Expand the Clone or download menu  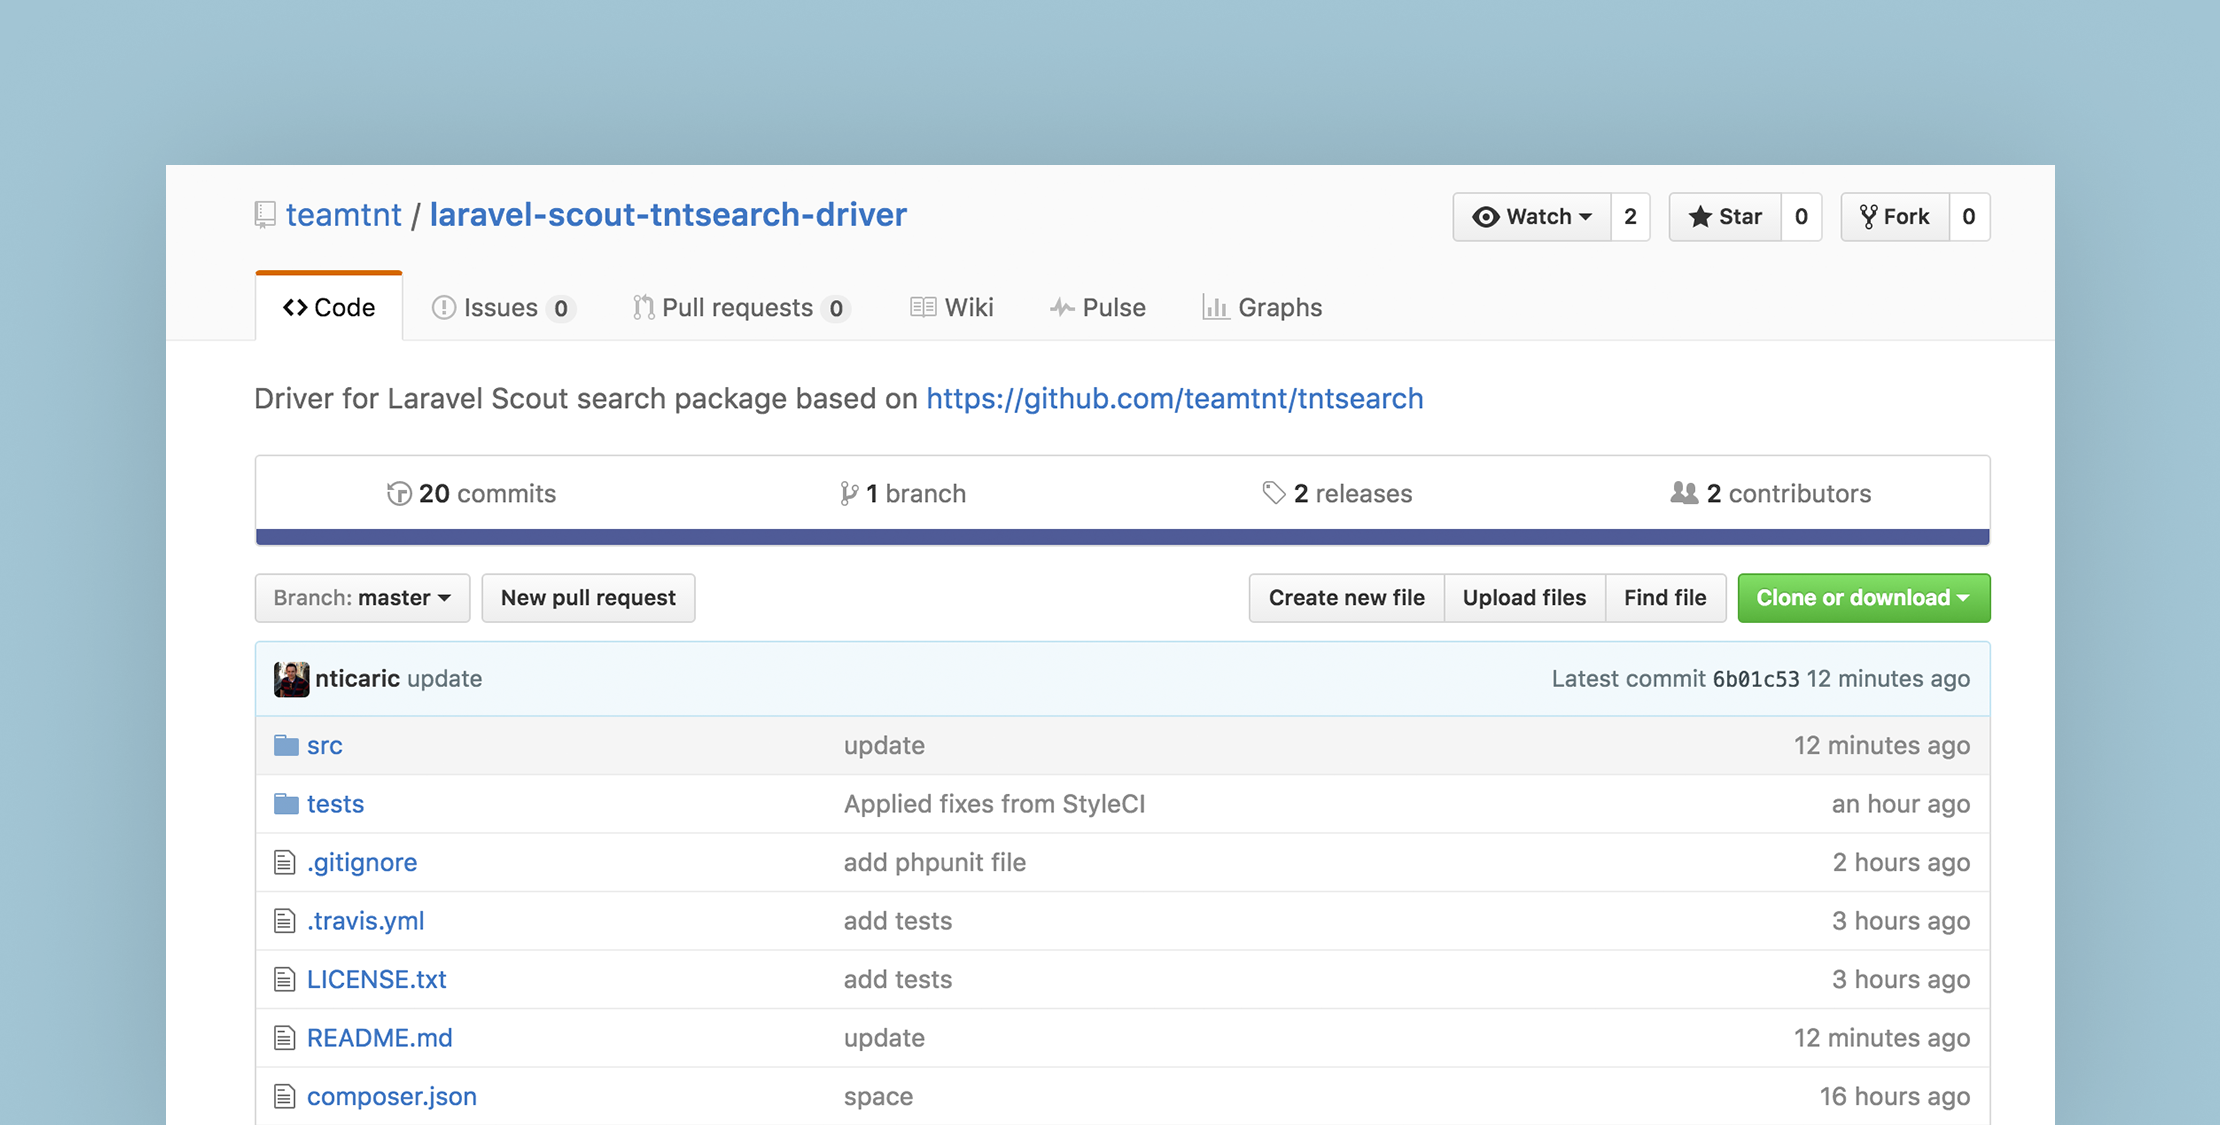pyautogui.click(x=1863, y=597)
